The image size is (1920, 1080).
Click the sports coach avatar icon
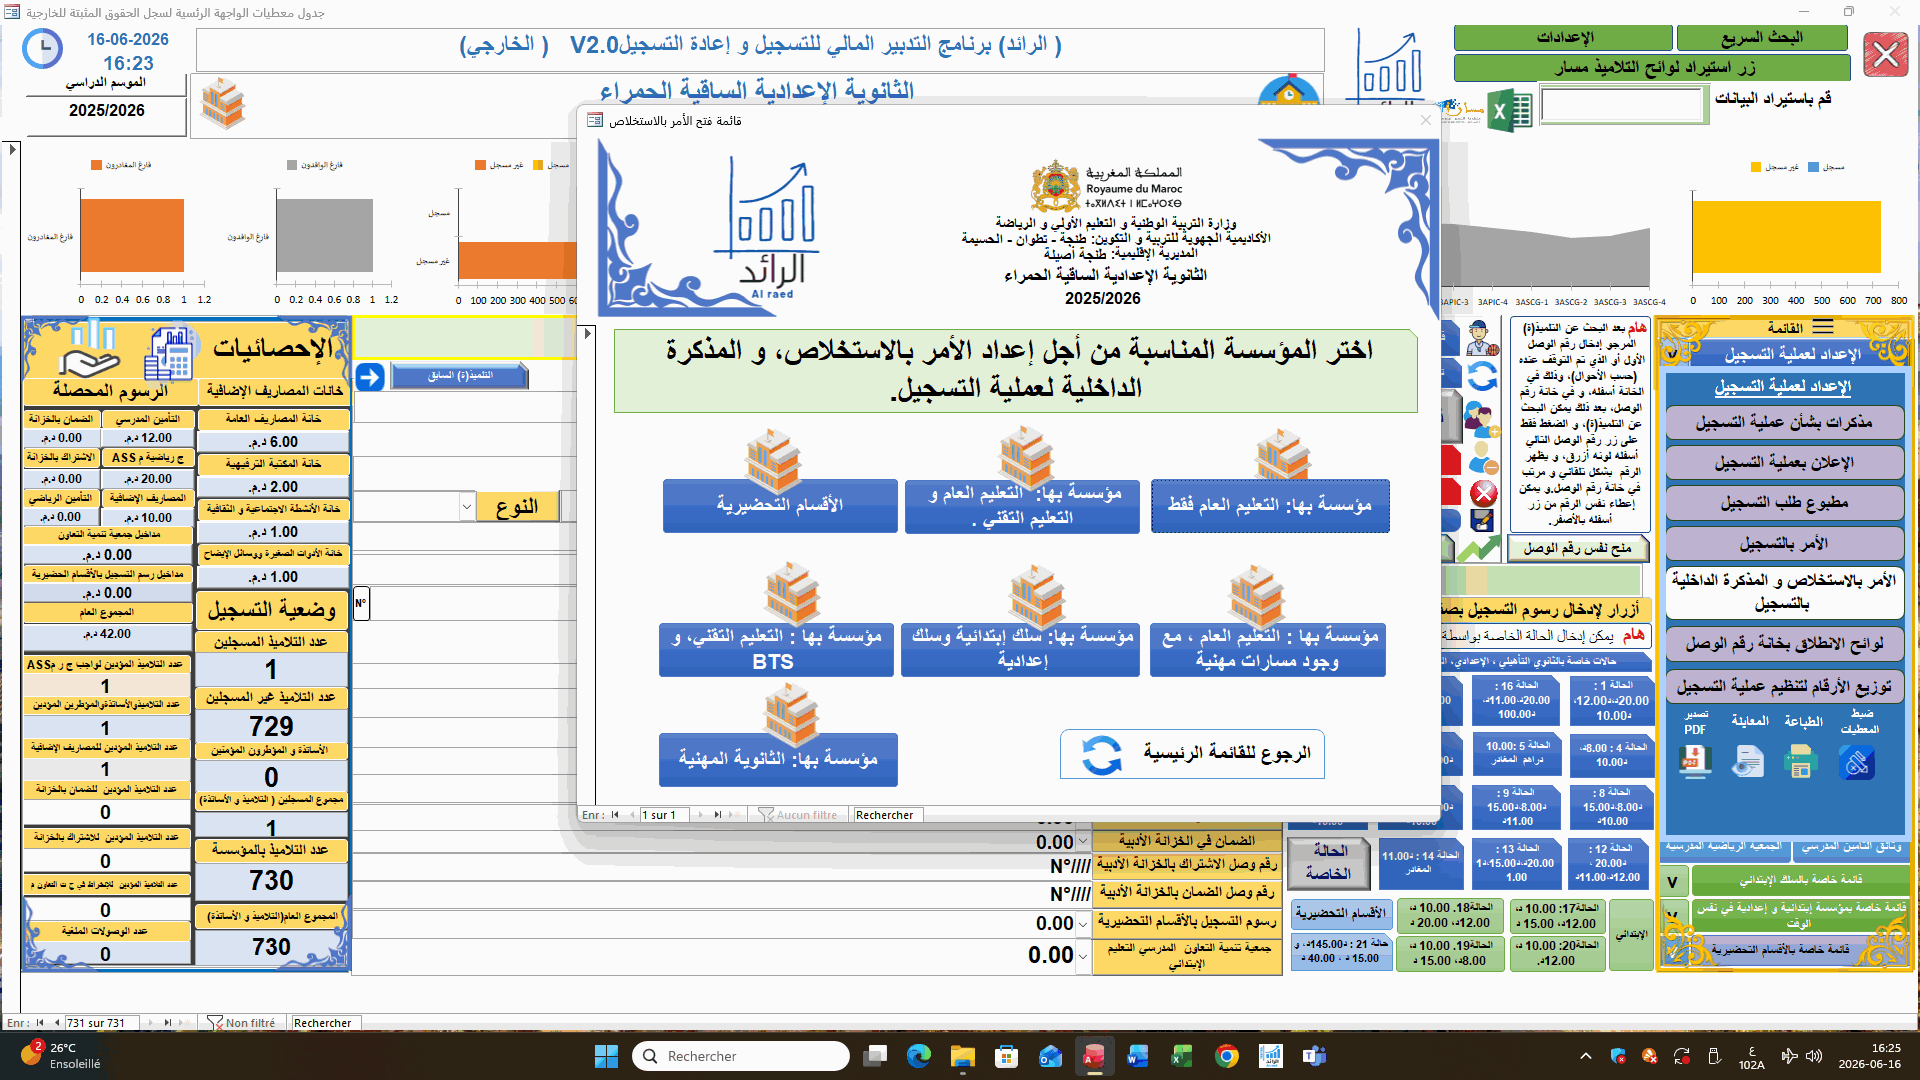pyautogui.click(x=1482, y=338)
